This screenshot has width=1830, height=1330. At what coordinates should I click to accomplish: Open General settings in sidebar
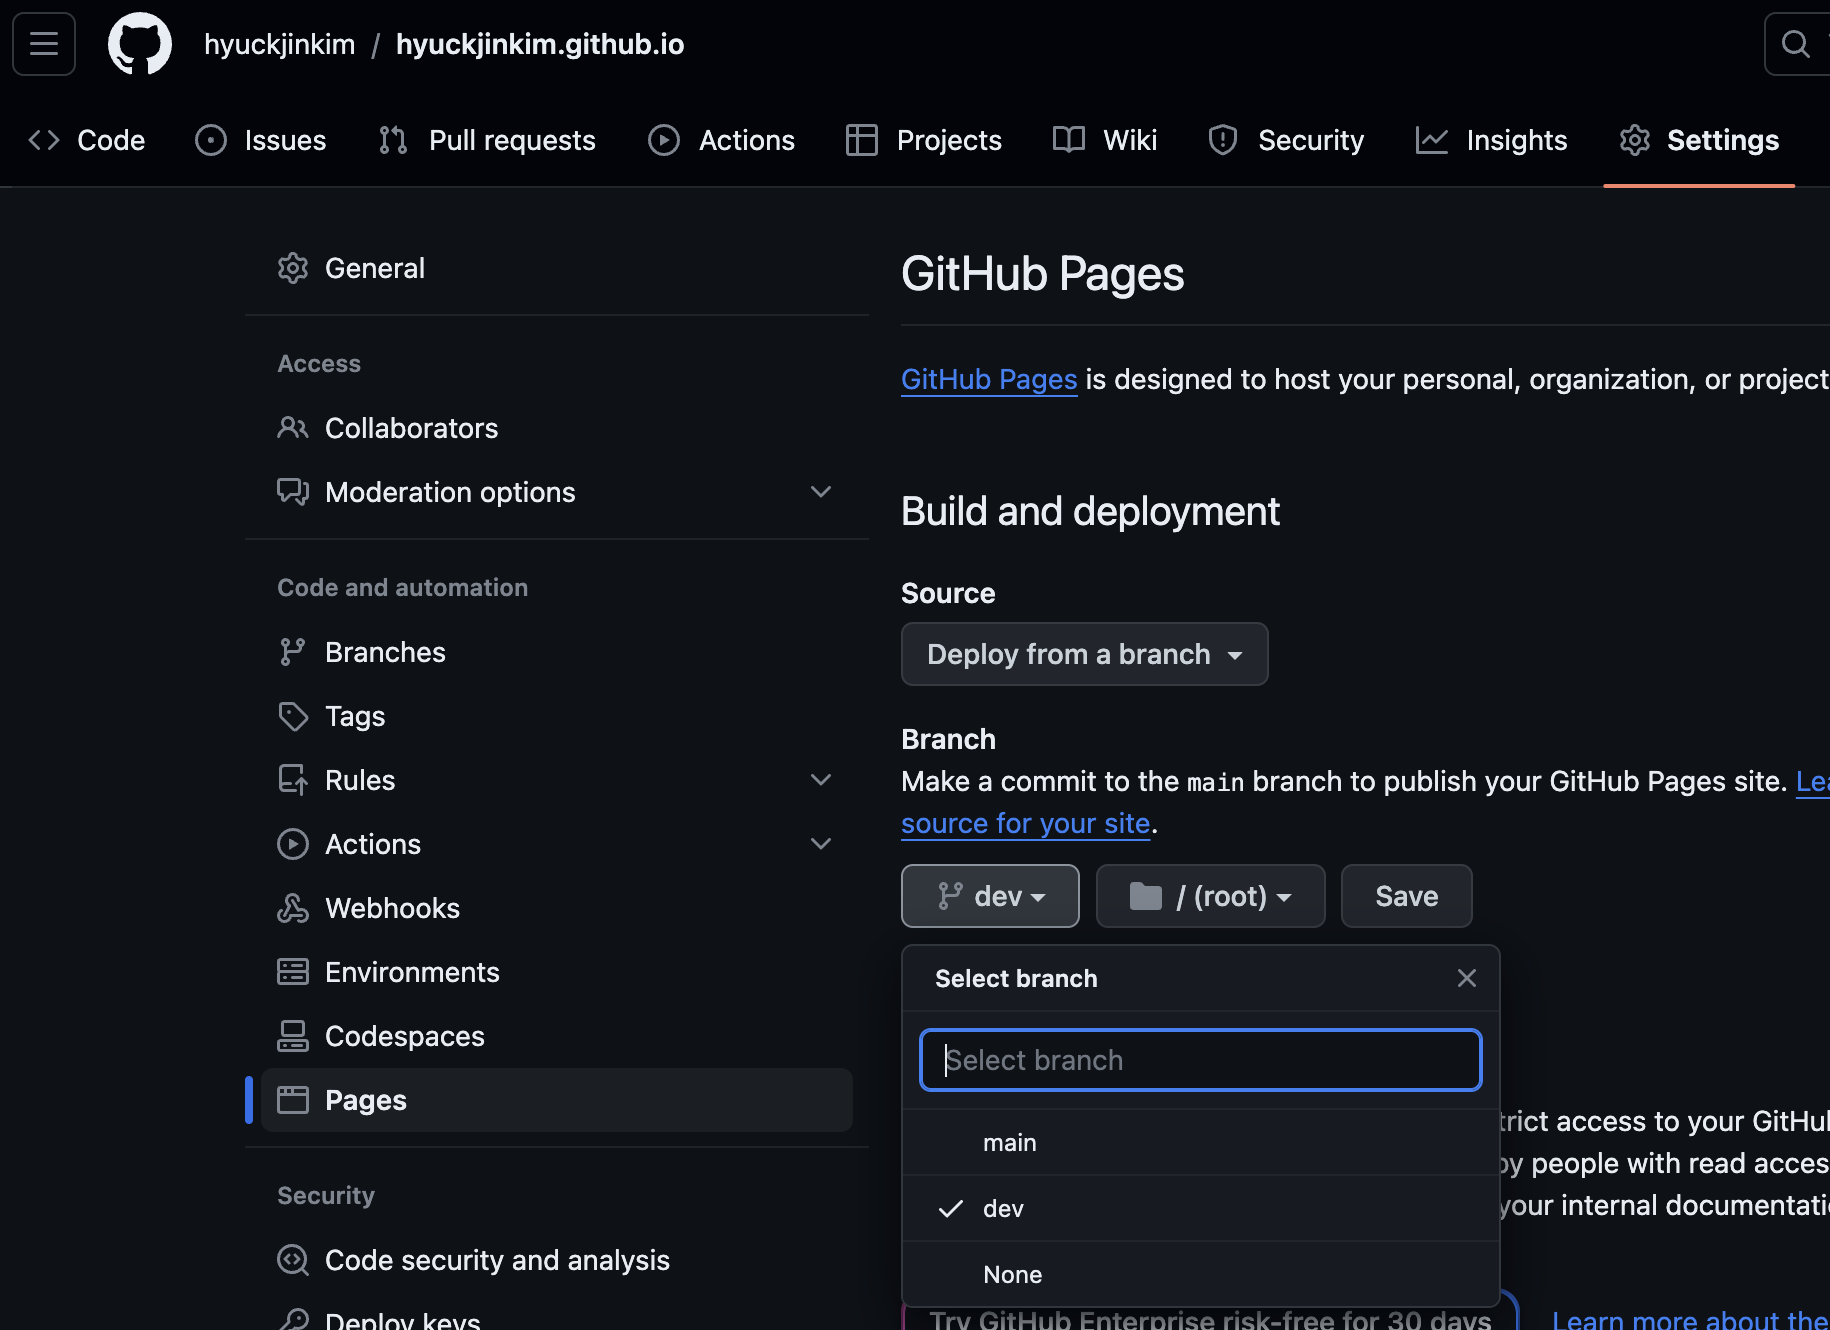tap(557, 268)
